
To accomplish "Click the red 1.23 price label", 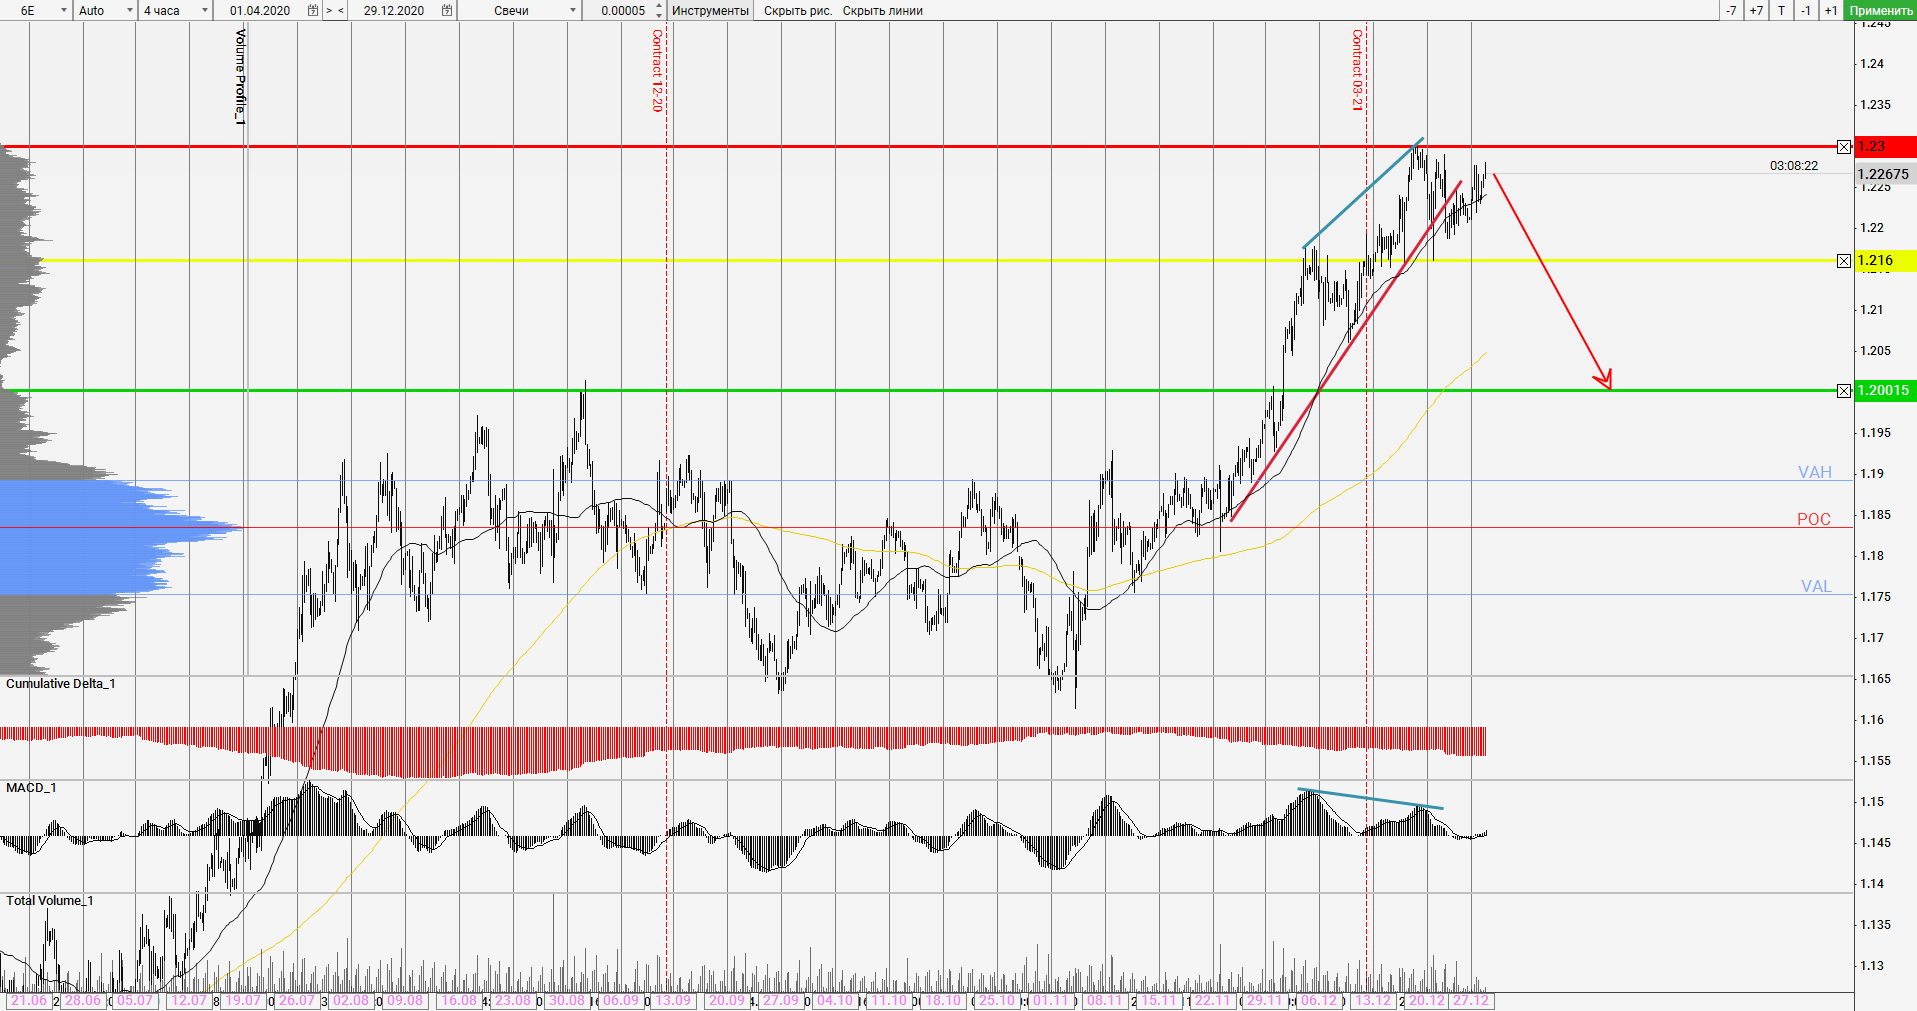I will pyautogui.click(x=1884, y=147).
